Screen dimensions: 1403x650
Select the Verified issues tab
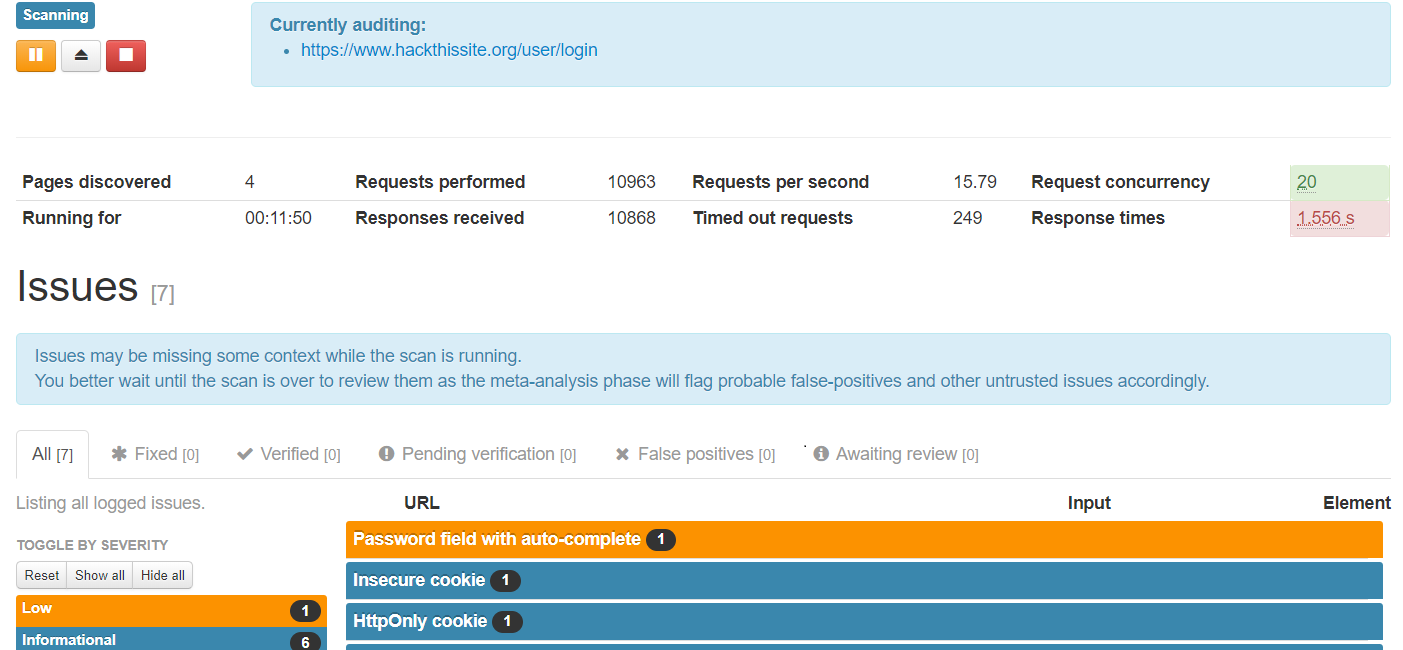pos(289,454)
